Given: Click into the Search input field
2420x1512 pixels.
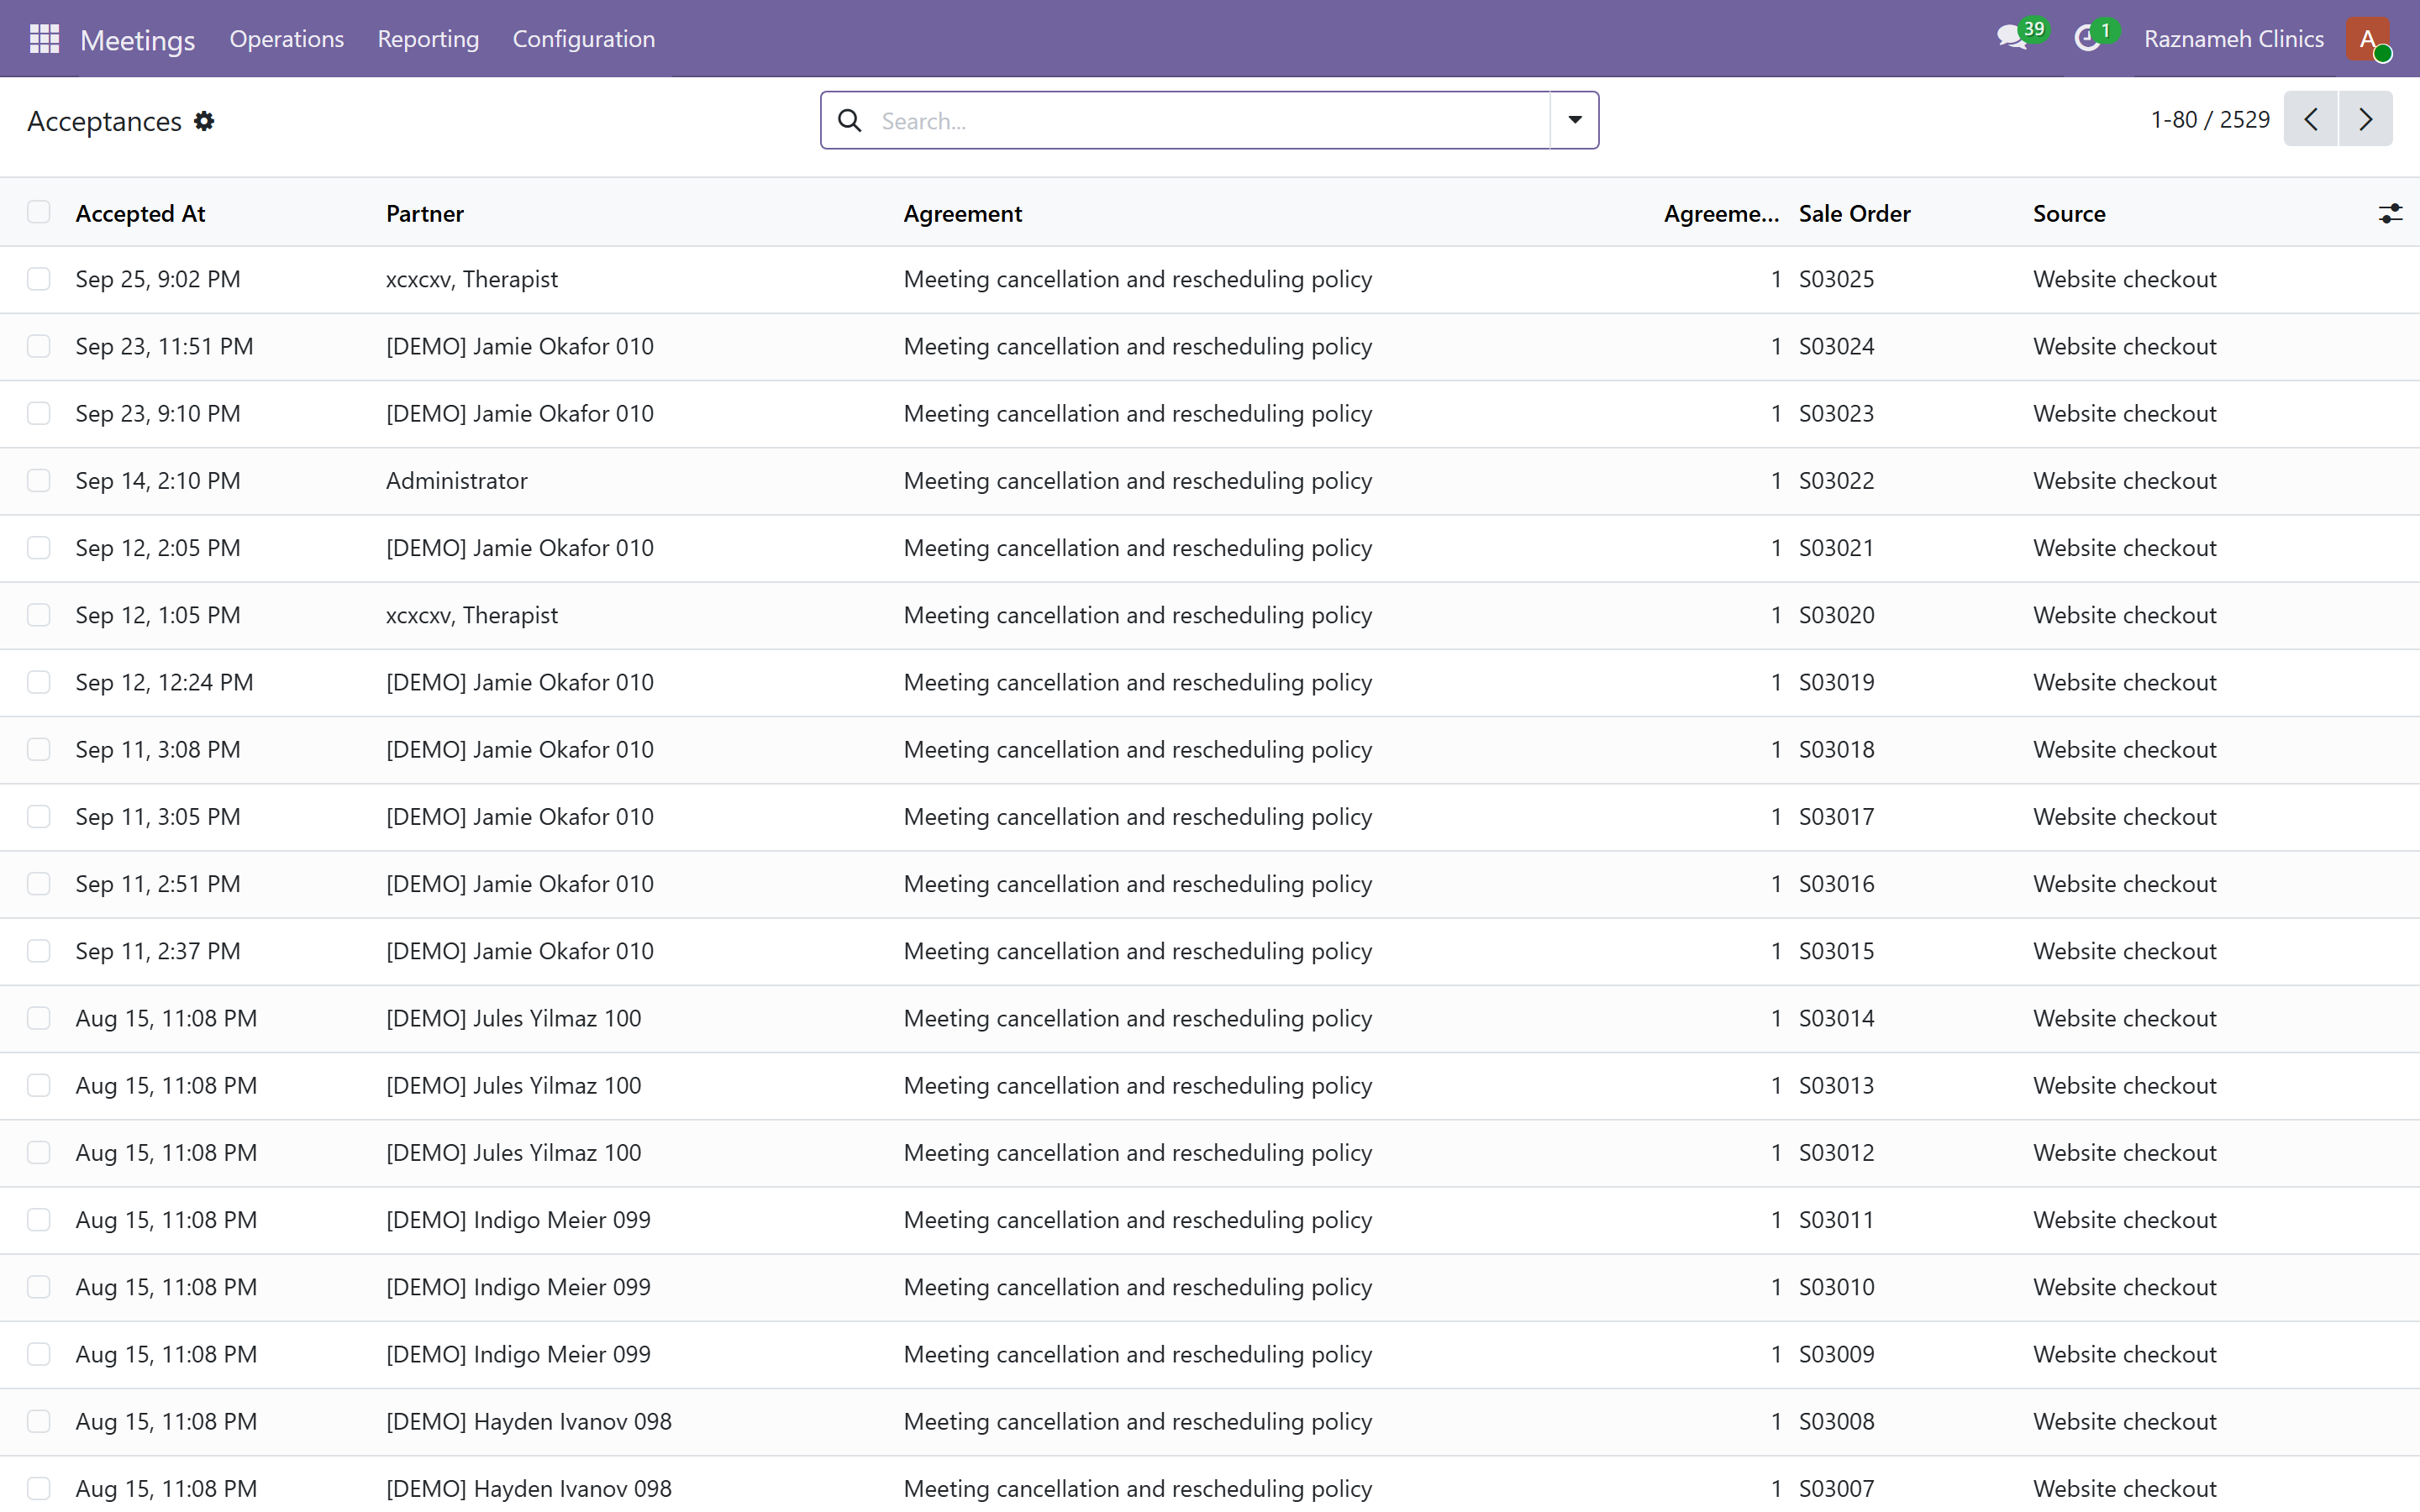Looking at the screenshot, I should (x=1210, y=121).
